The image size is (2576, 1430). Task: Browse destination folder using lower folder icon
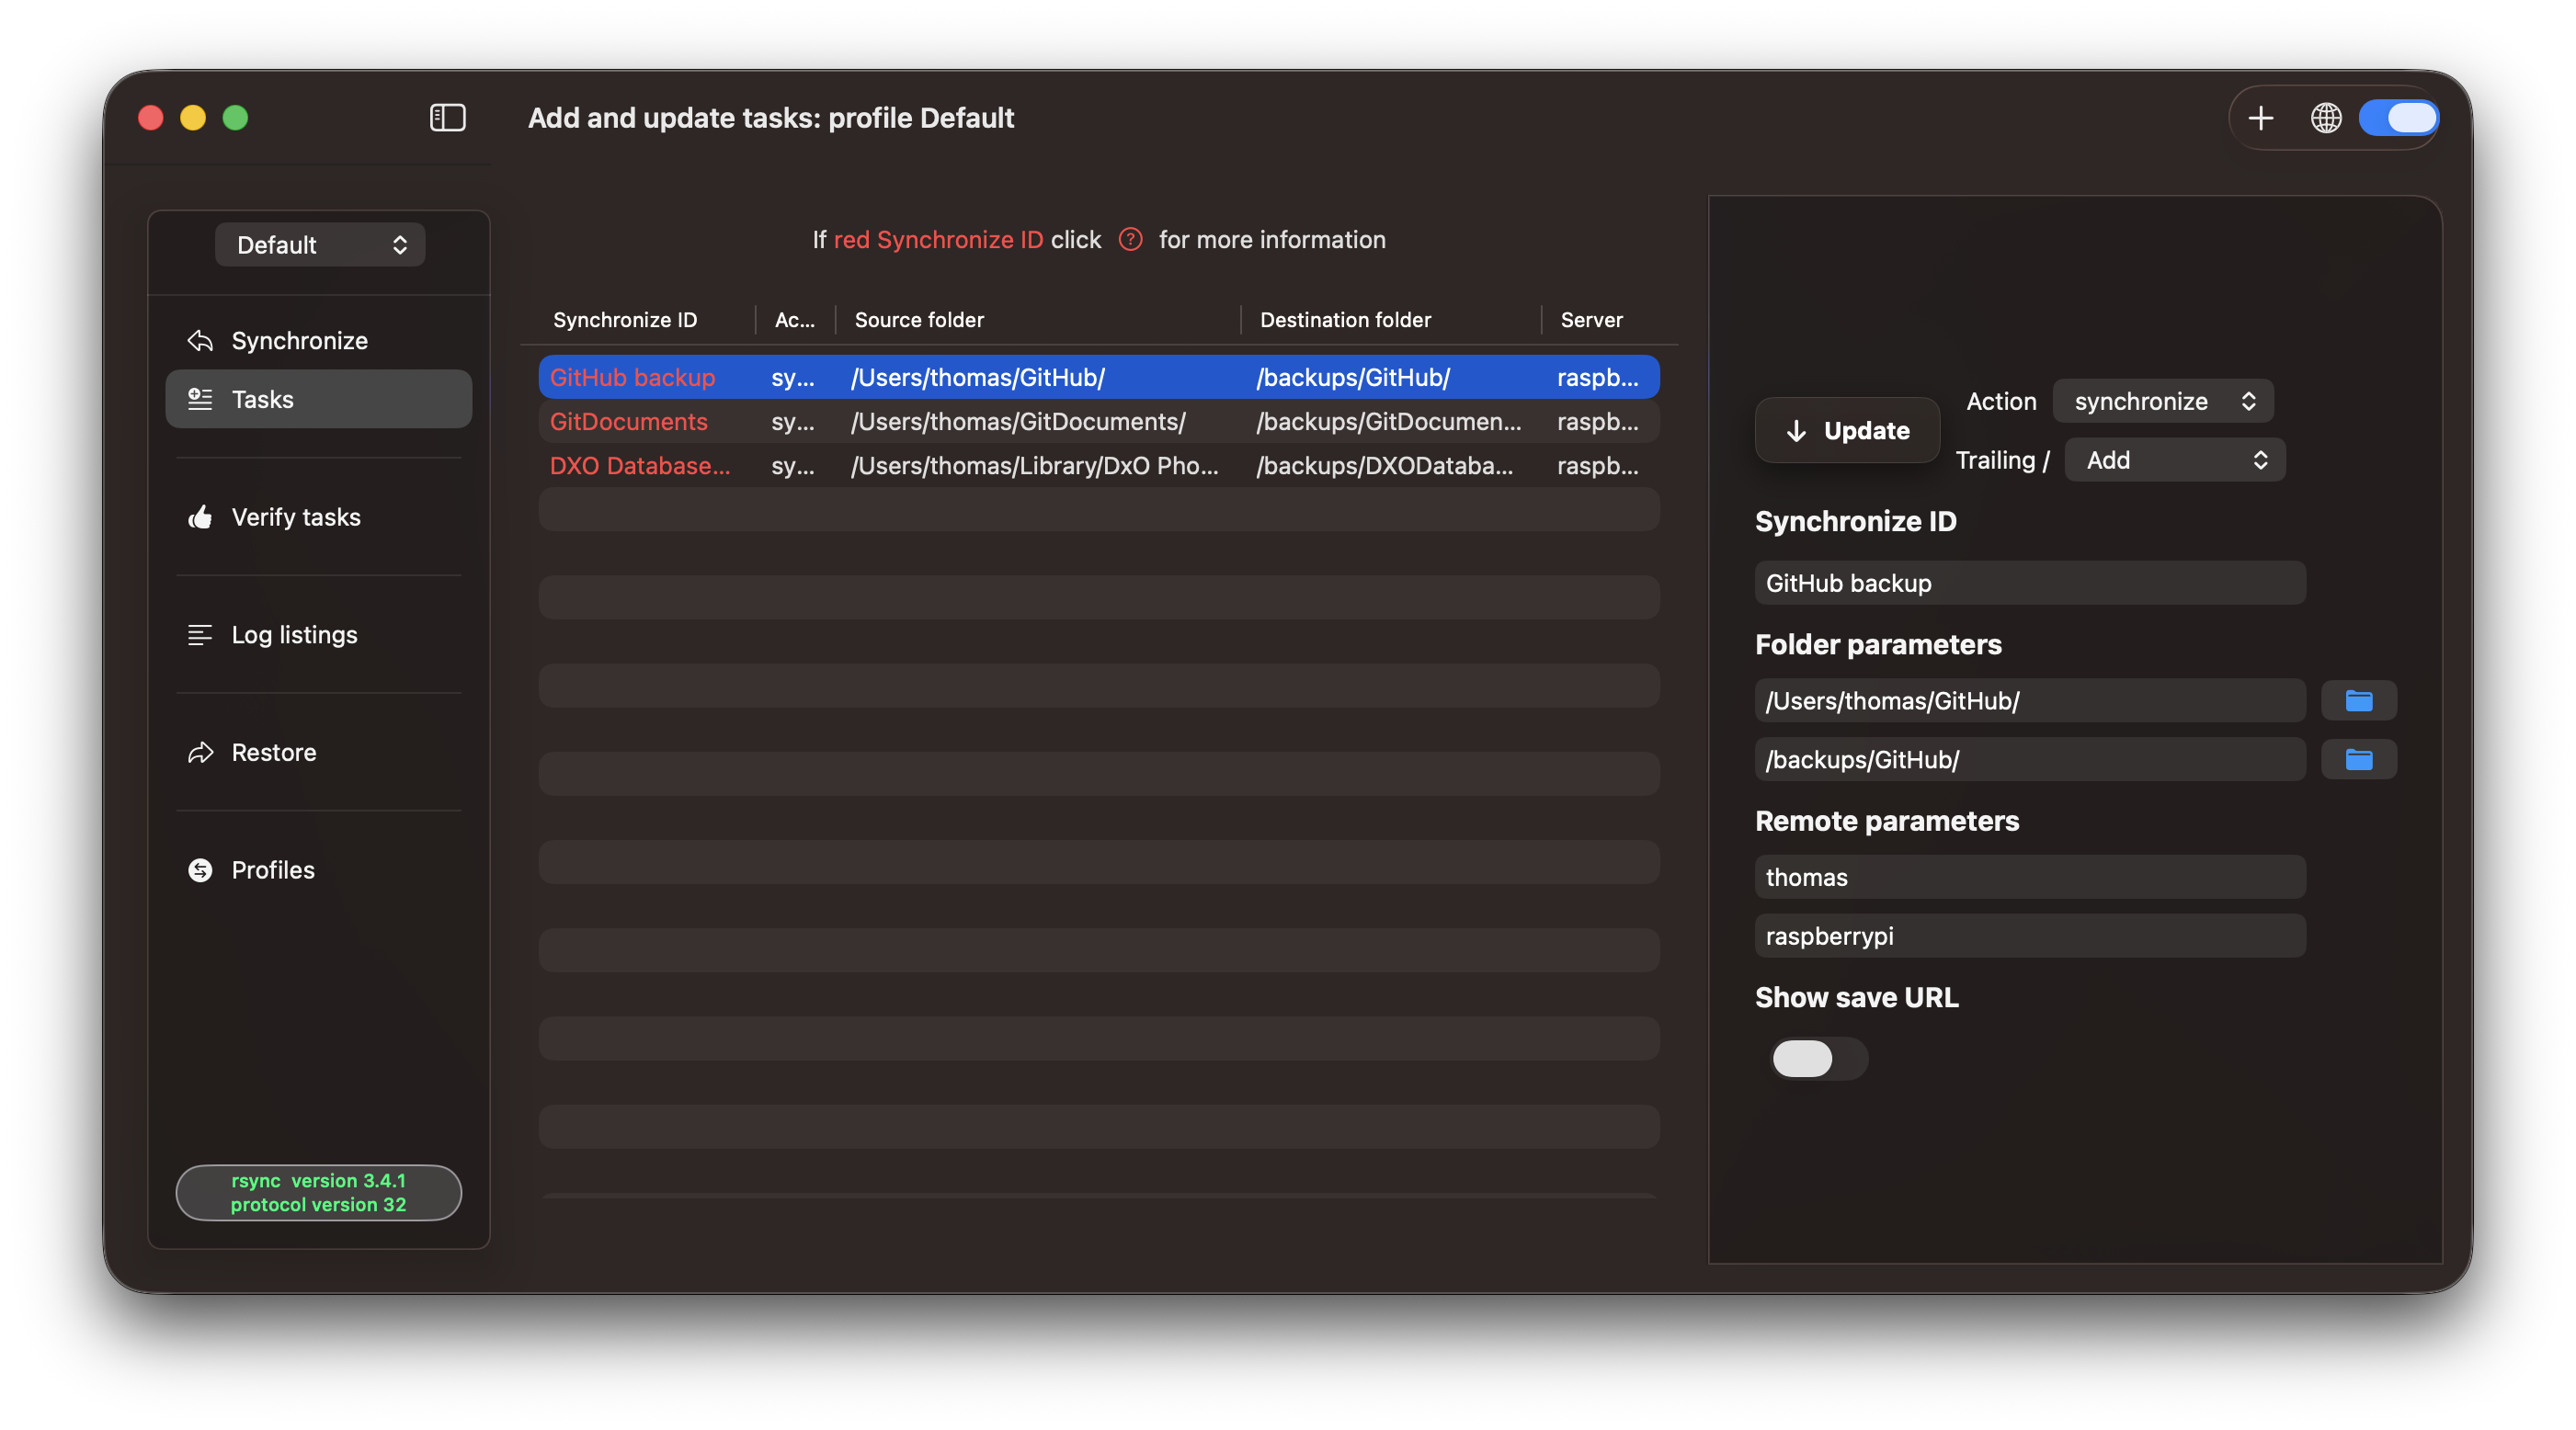(x=2358, y=760)
